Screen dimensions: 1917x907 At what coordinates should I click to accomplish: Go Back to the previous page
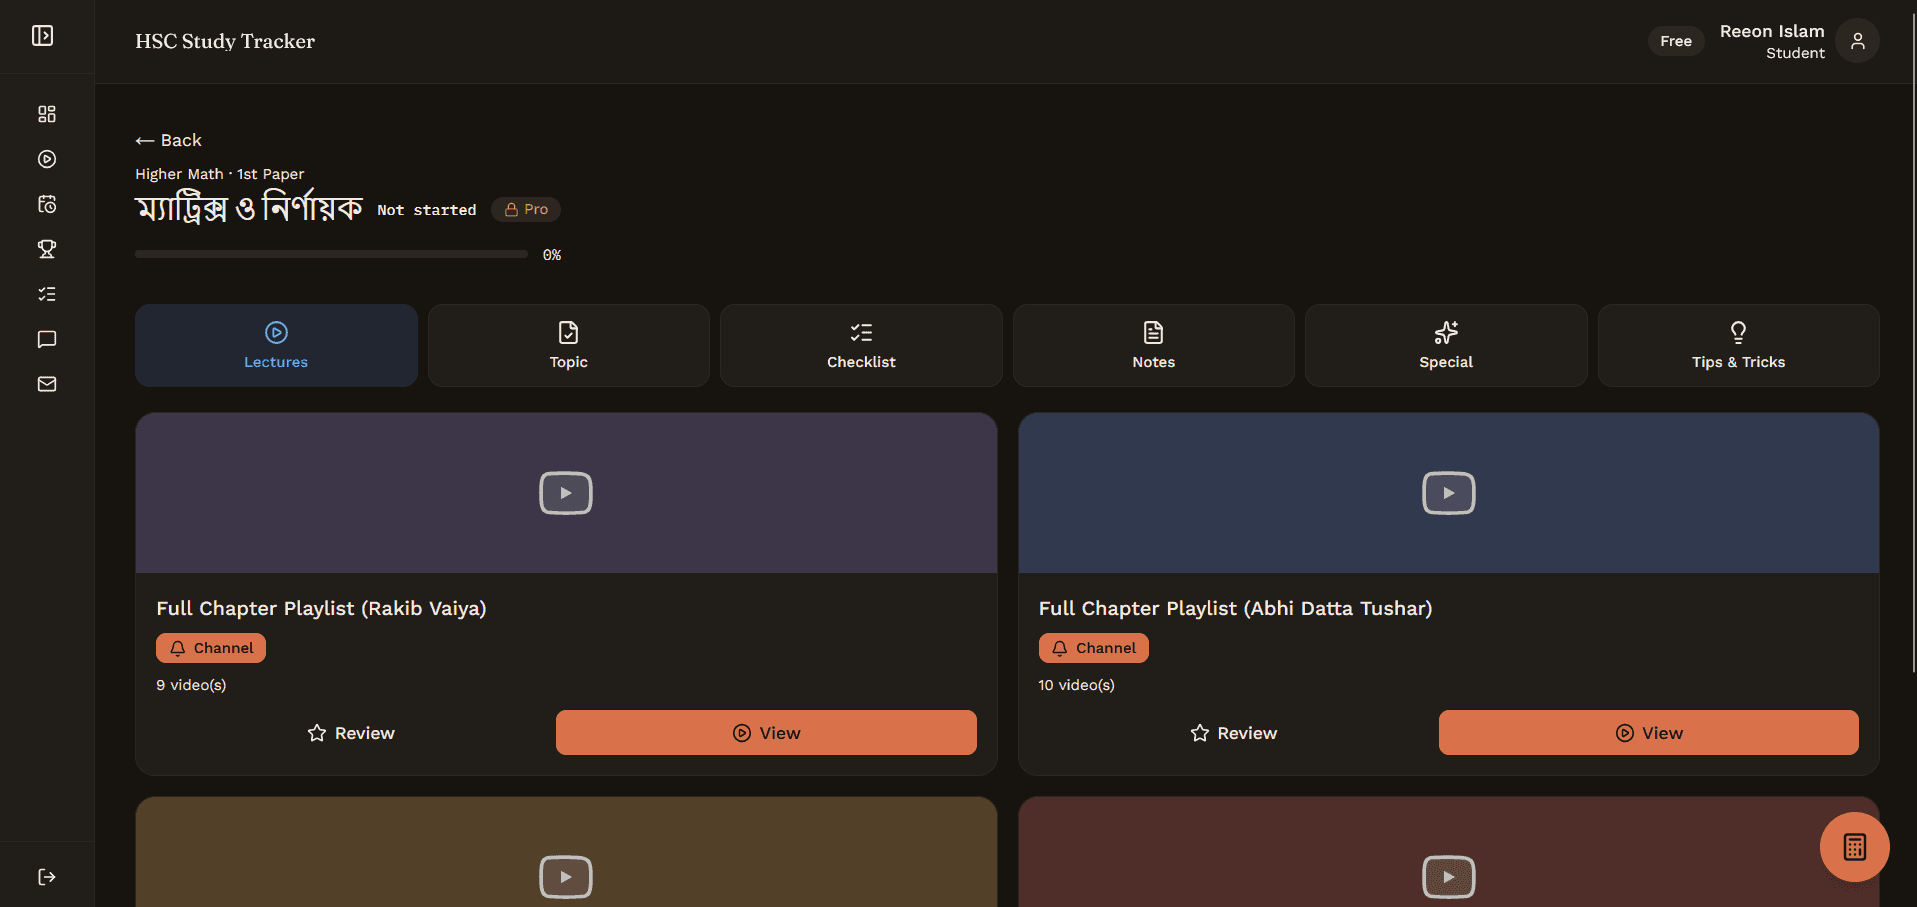[x=169, y=140]
